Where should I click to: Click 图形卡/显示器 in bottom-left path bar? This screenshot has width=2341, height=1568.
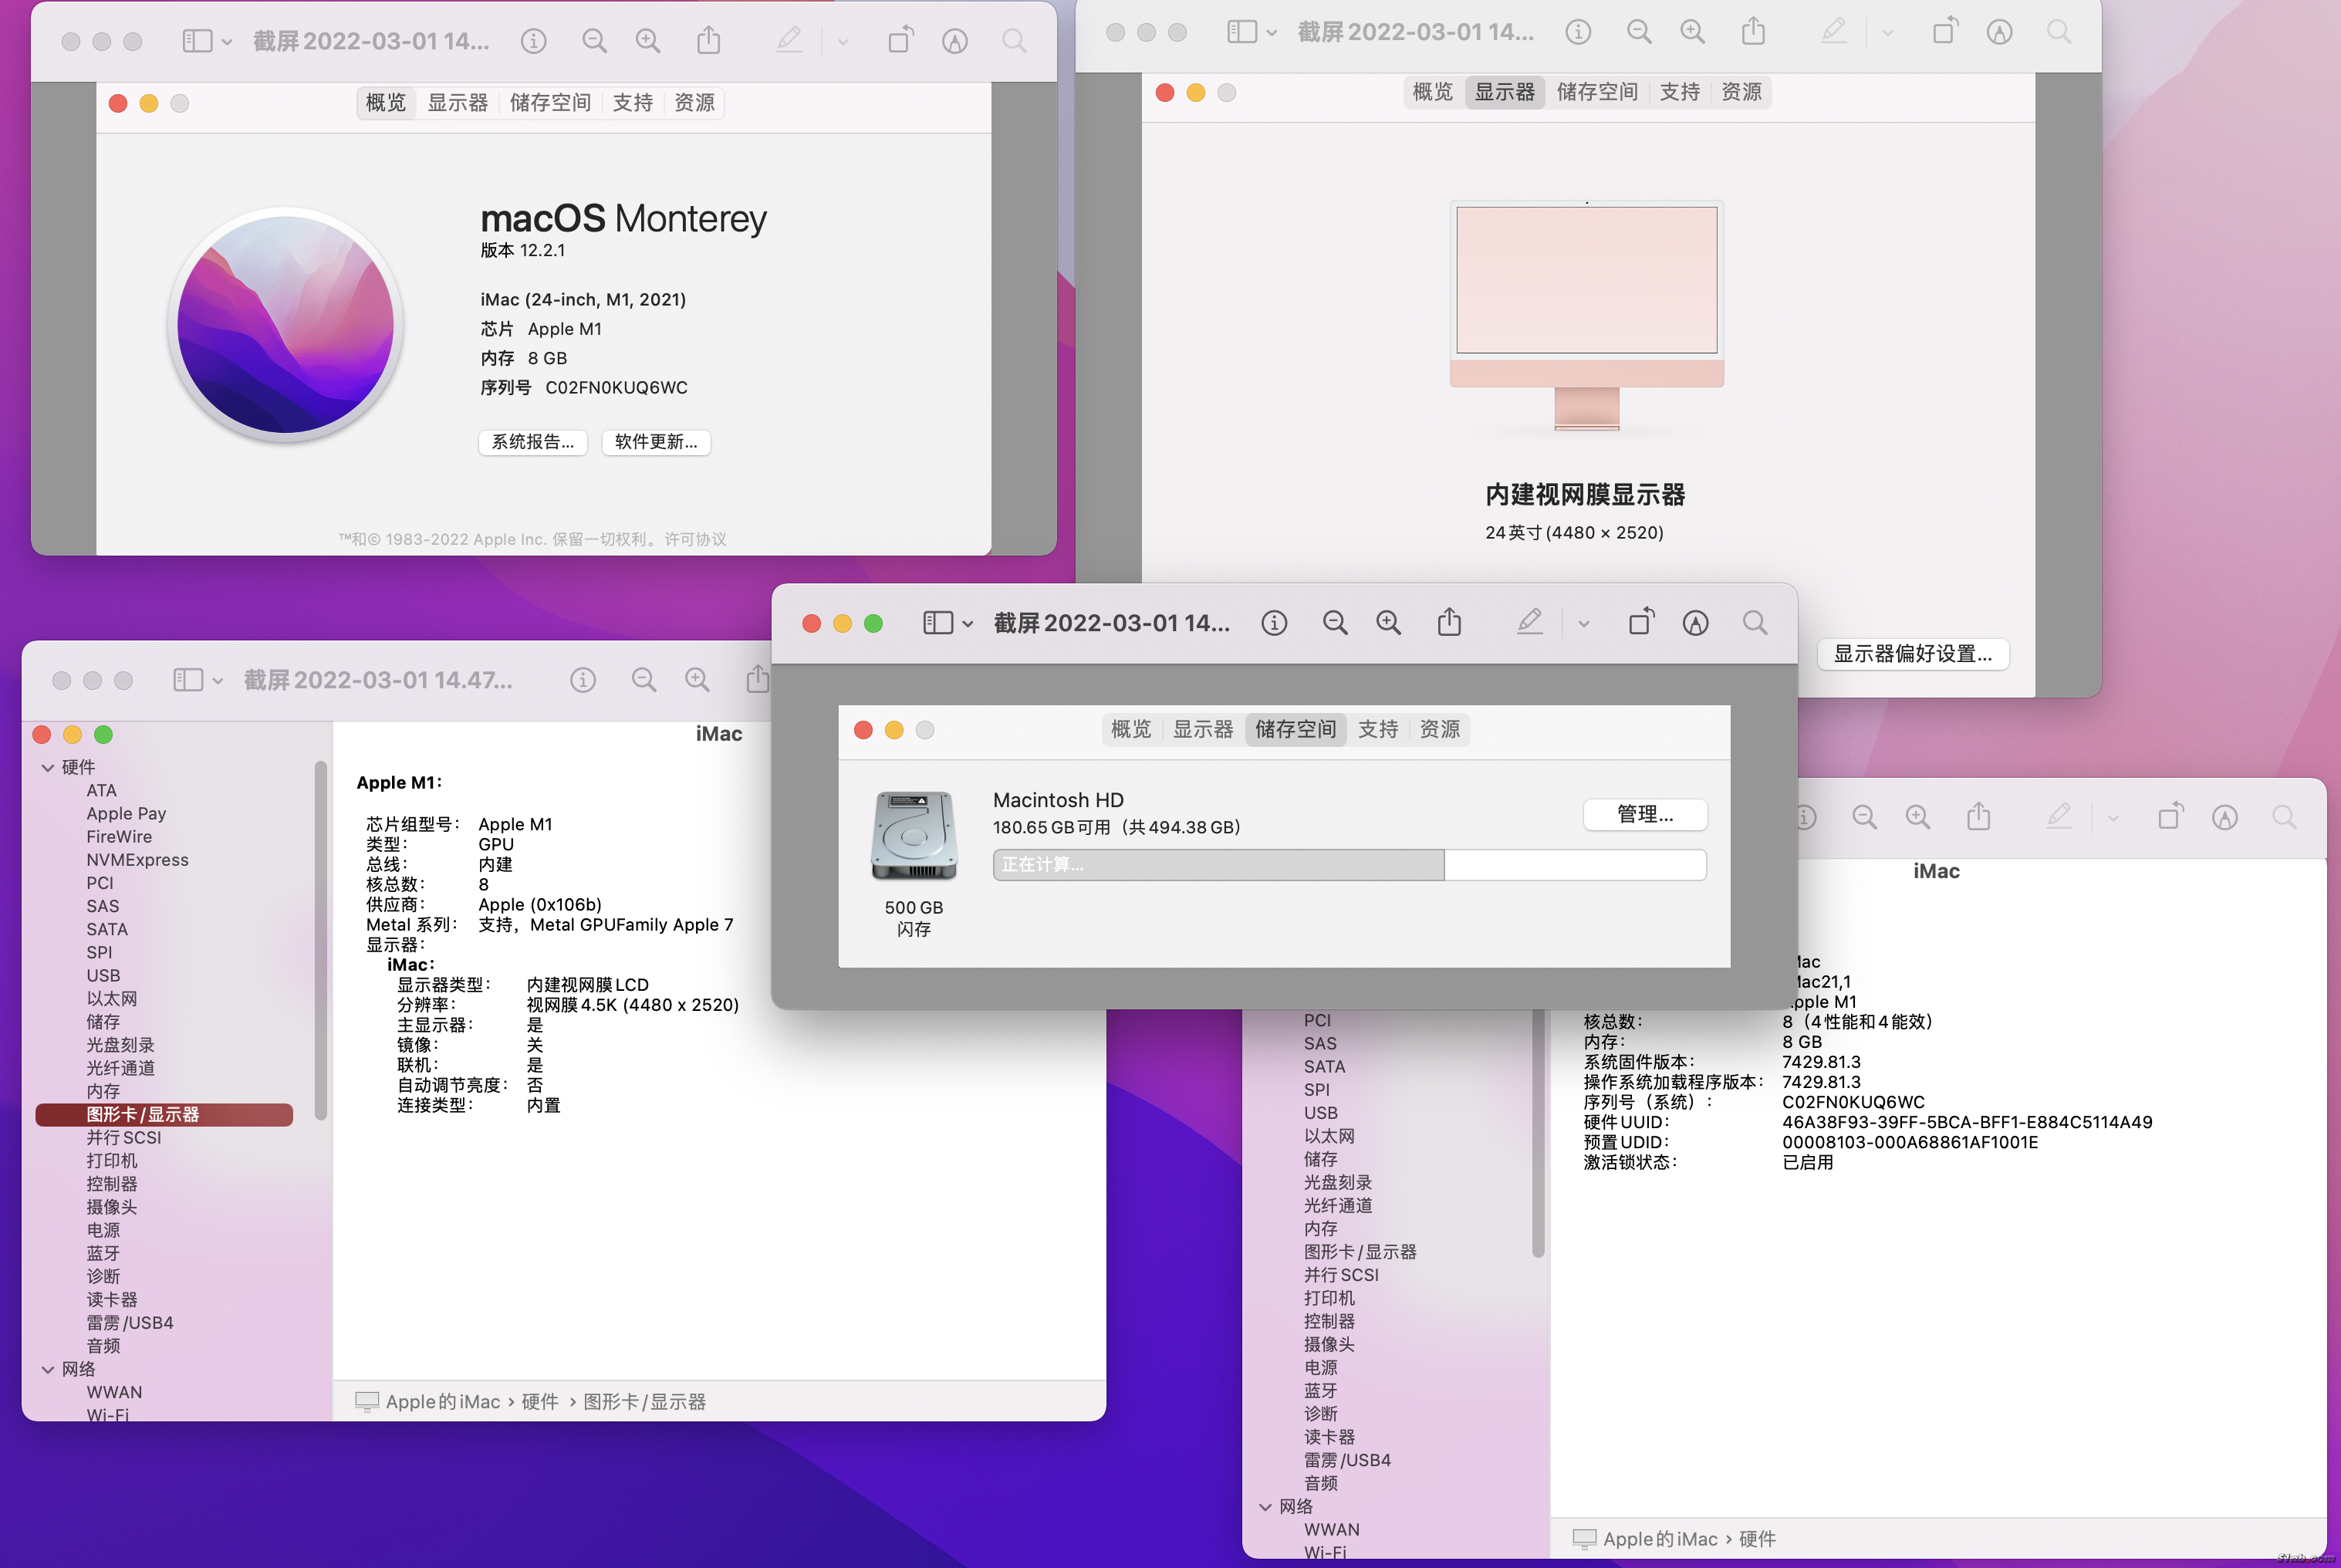(x=644, y=1401)
